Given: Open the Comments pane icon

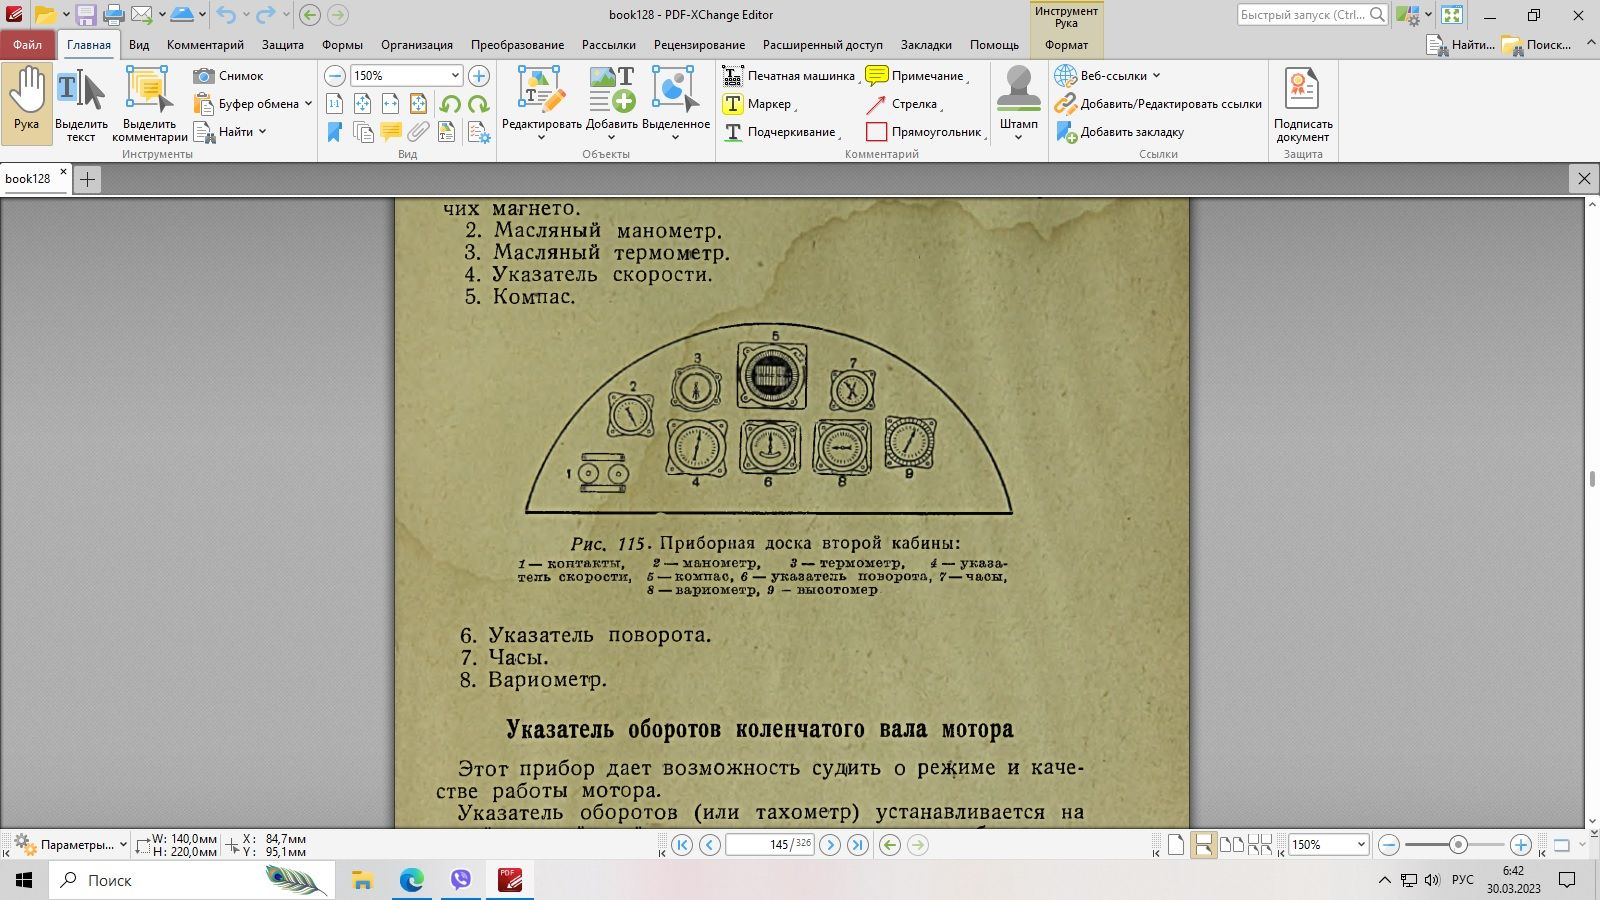Looking at the screenshot, I should [x=391, y=132].
